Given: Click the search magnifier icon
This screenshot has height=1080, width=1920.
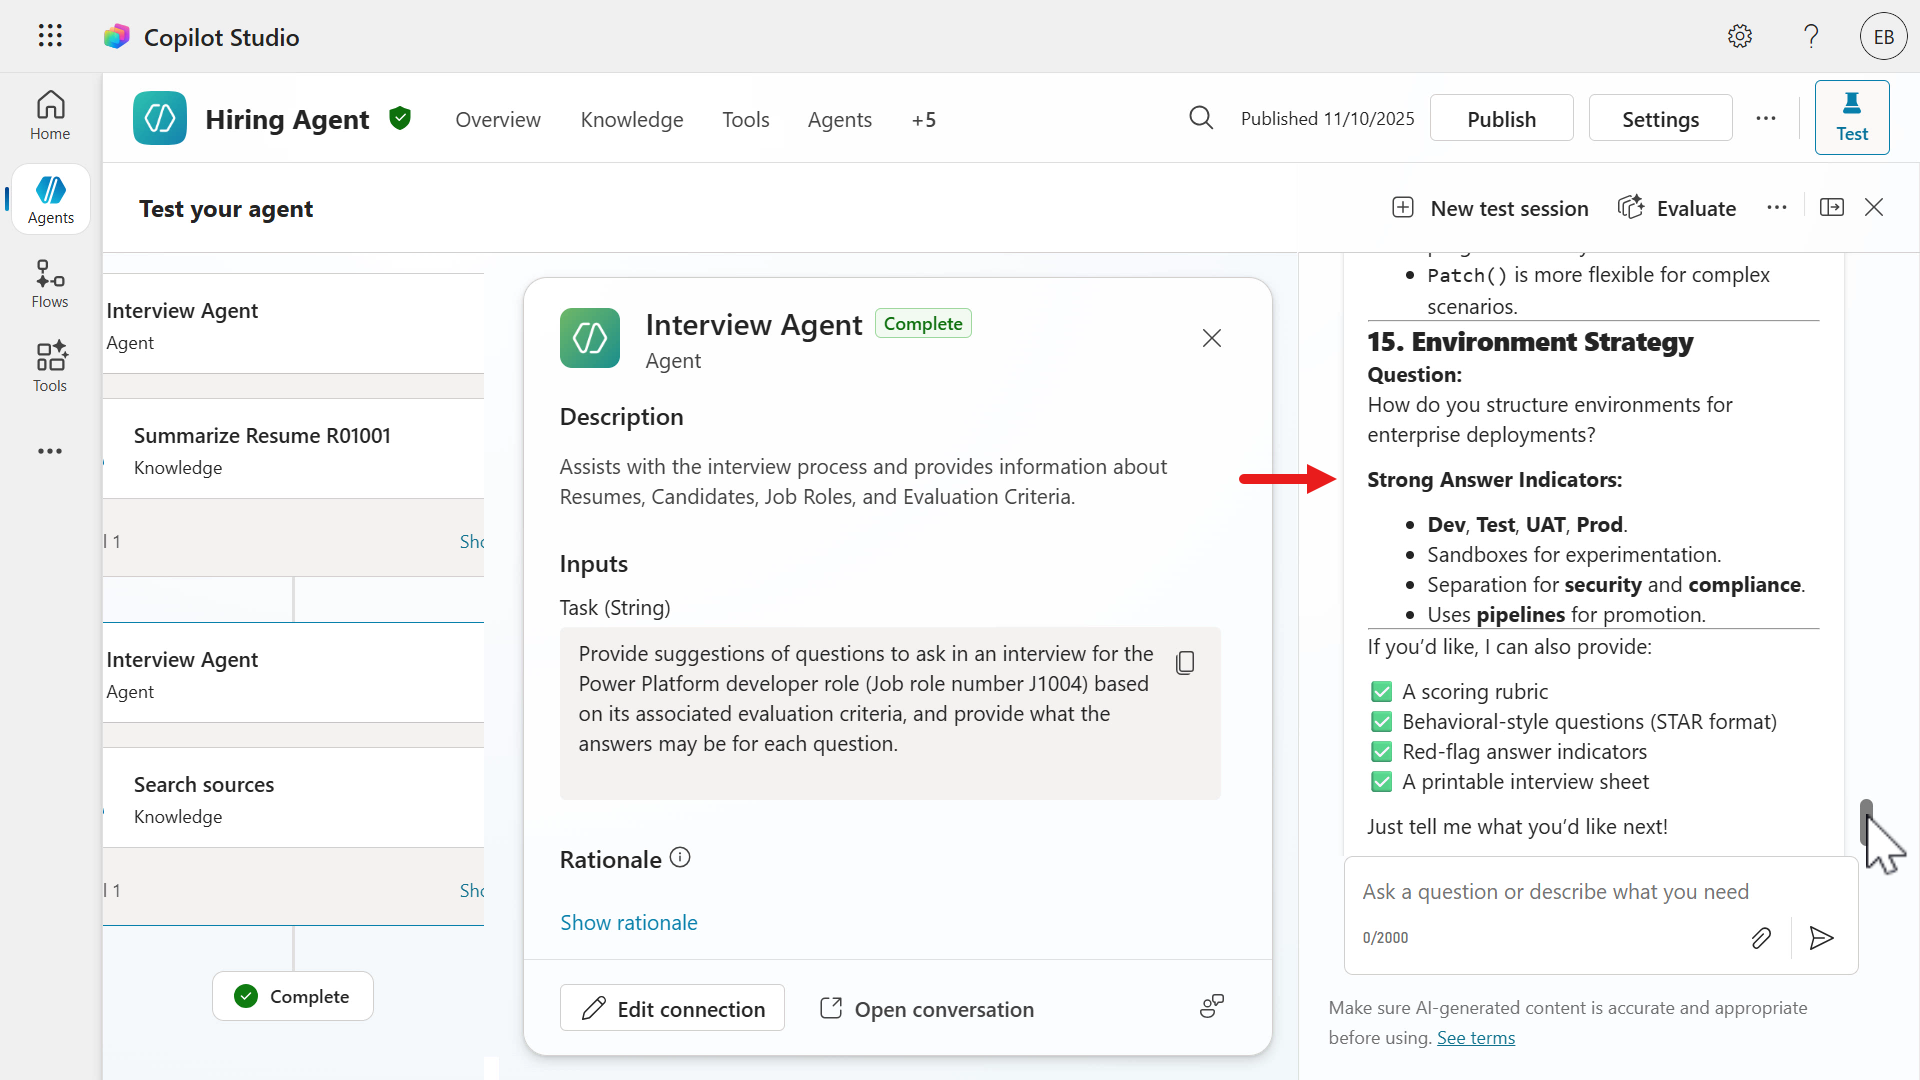Looking at the screenshot, I should click(x=1201, y=118).
